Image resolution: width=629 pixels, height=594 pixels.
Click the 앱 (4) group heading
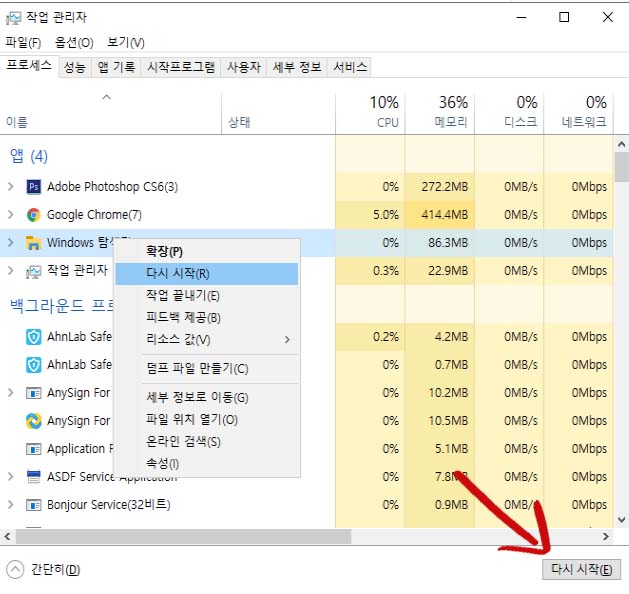pos(29,156)
